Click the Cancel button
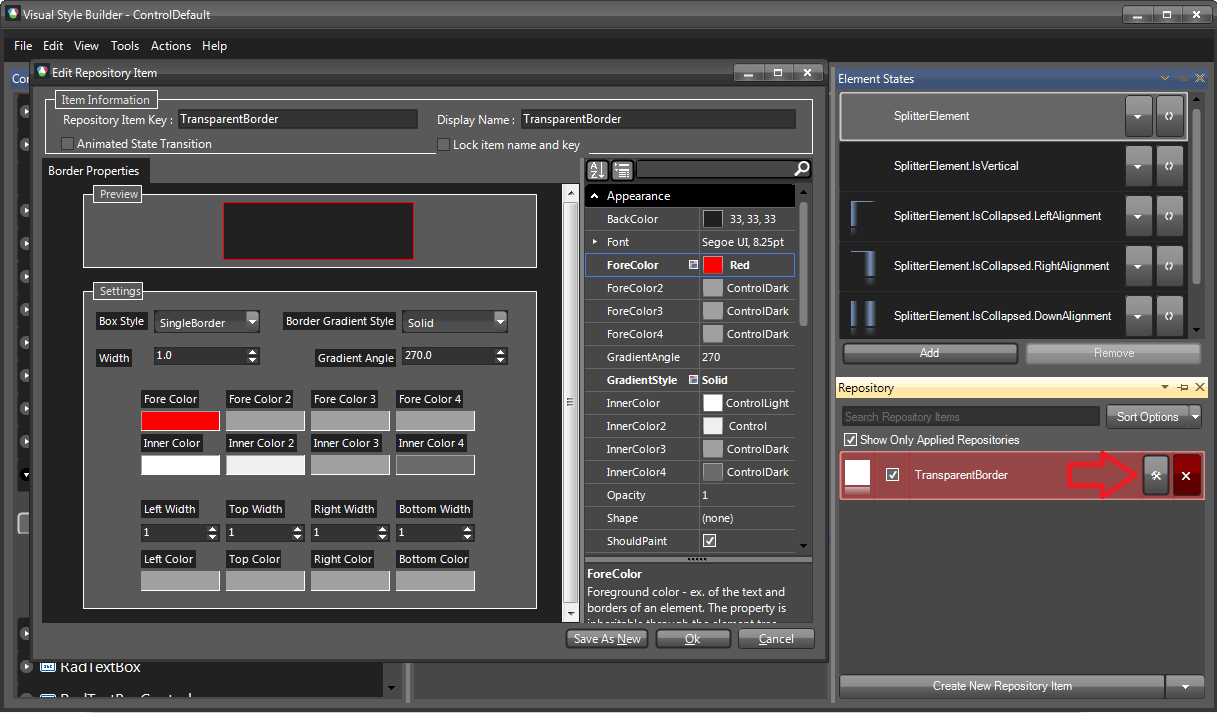The height and width of the screenshot is (713, 1217). click(776, 639)
